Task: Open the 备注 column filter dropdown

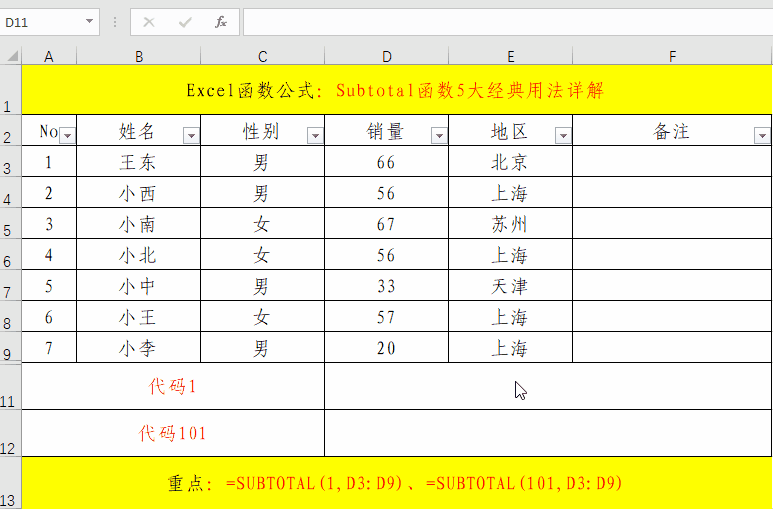Action: (x=762, y=135)
